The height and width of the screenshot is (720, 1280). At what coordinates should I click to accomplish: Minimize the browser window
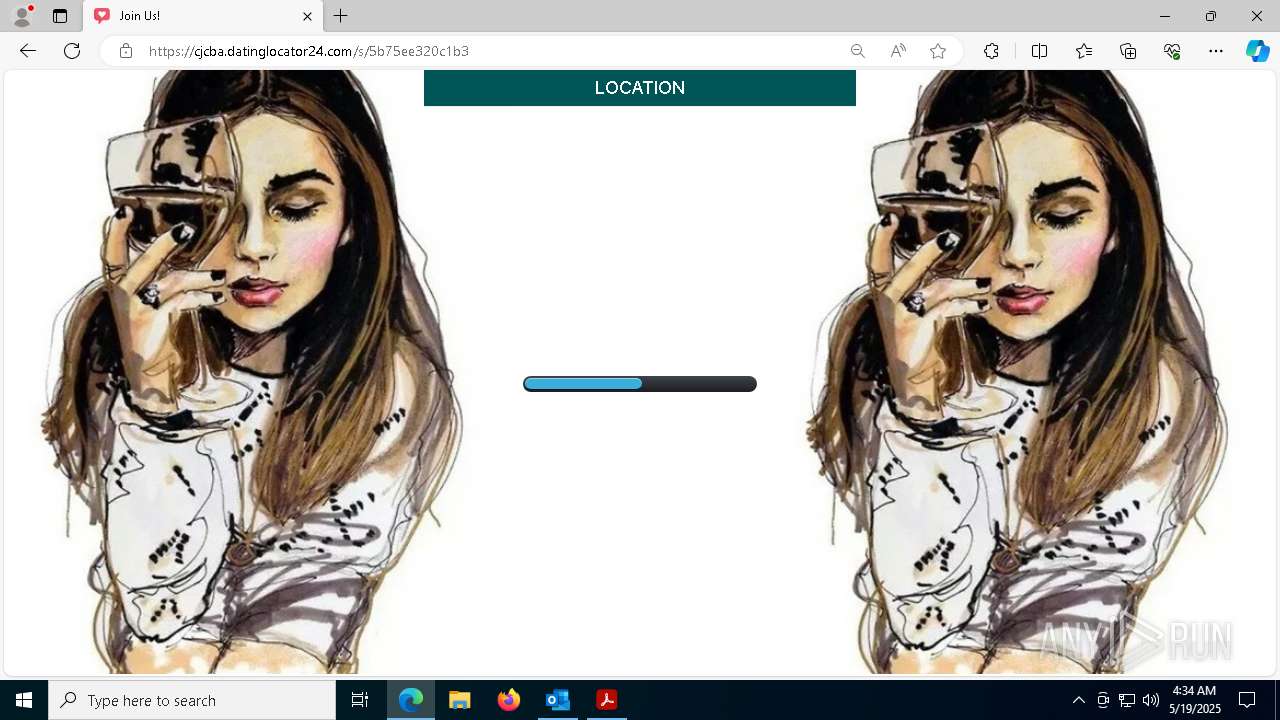1165,16
